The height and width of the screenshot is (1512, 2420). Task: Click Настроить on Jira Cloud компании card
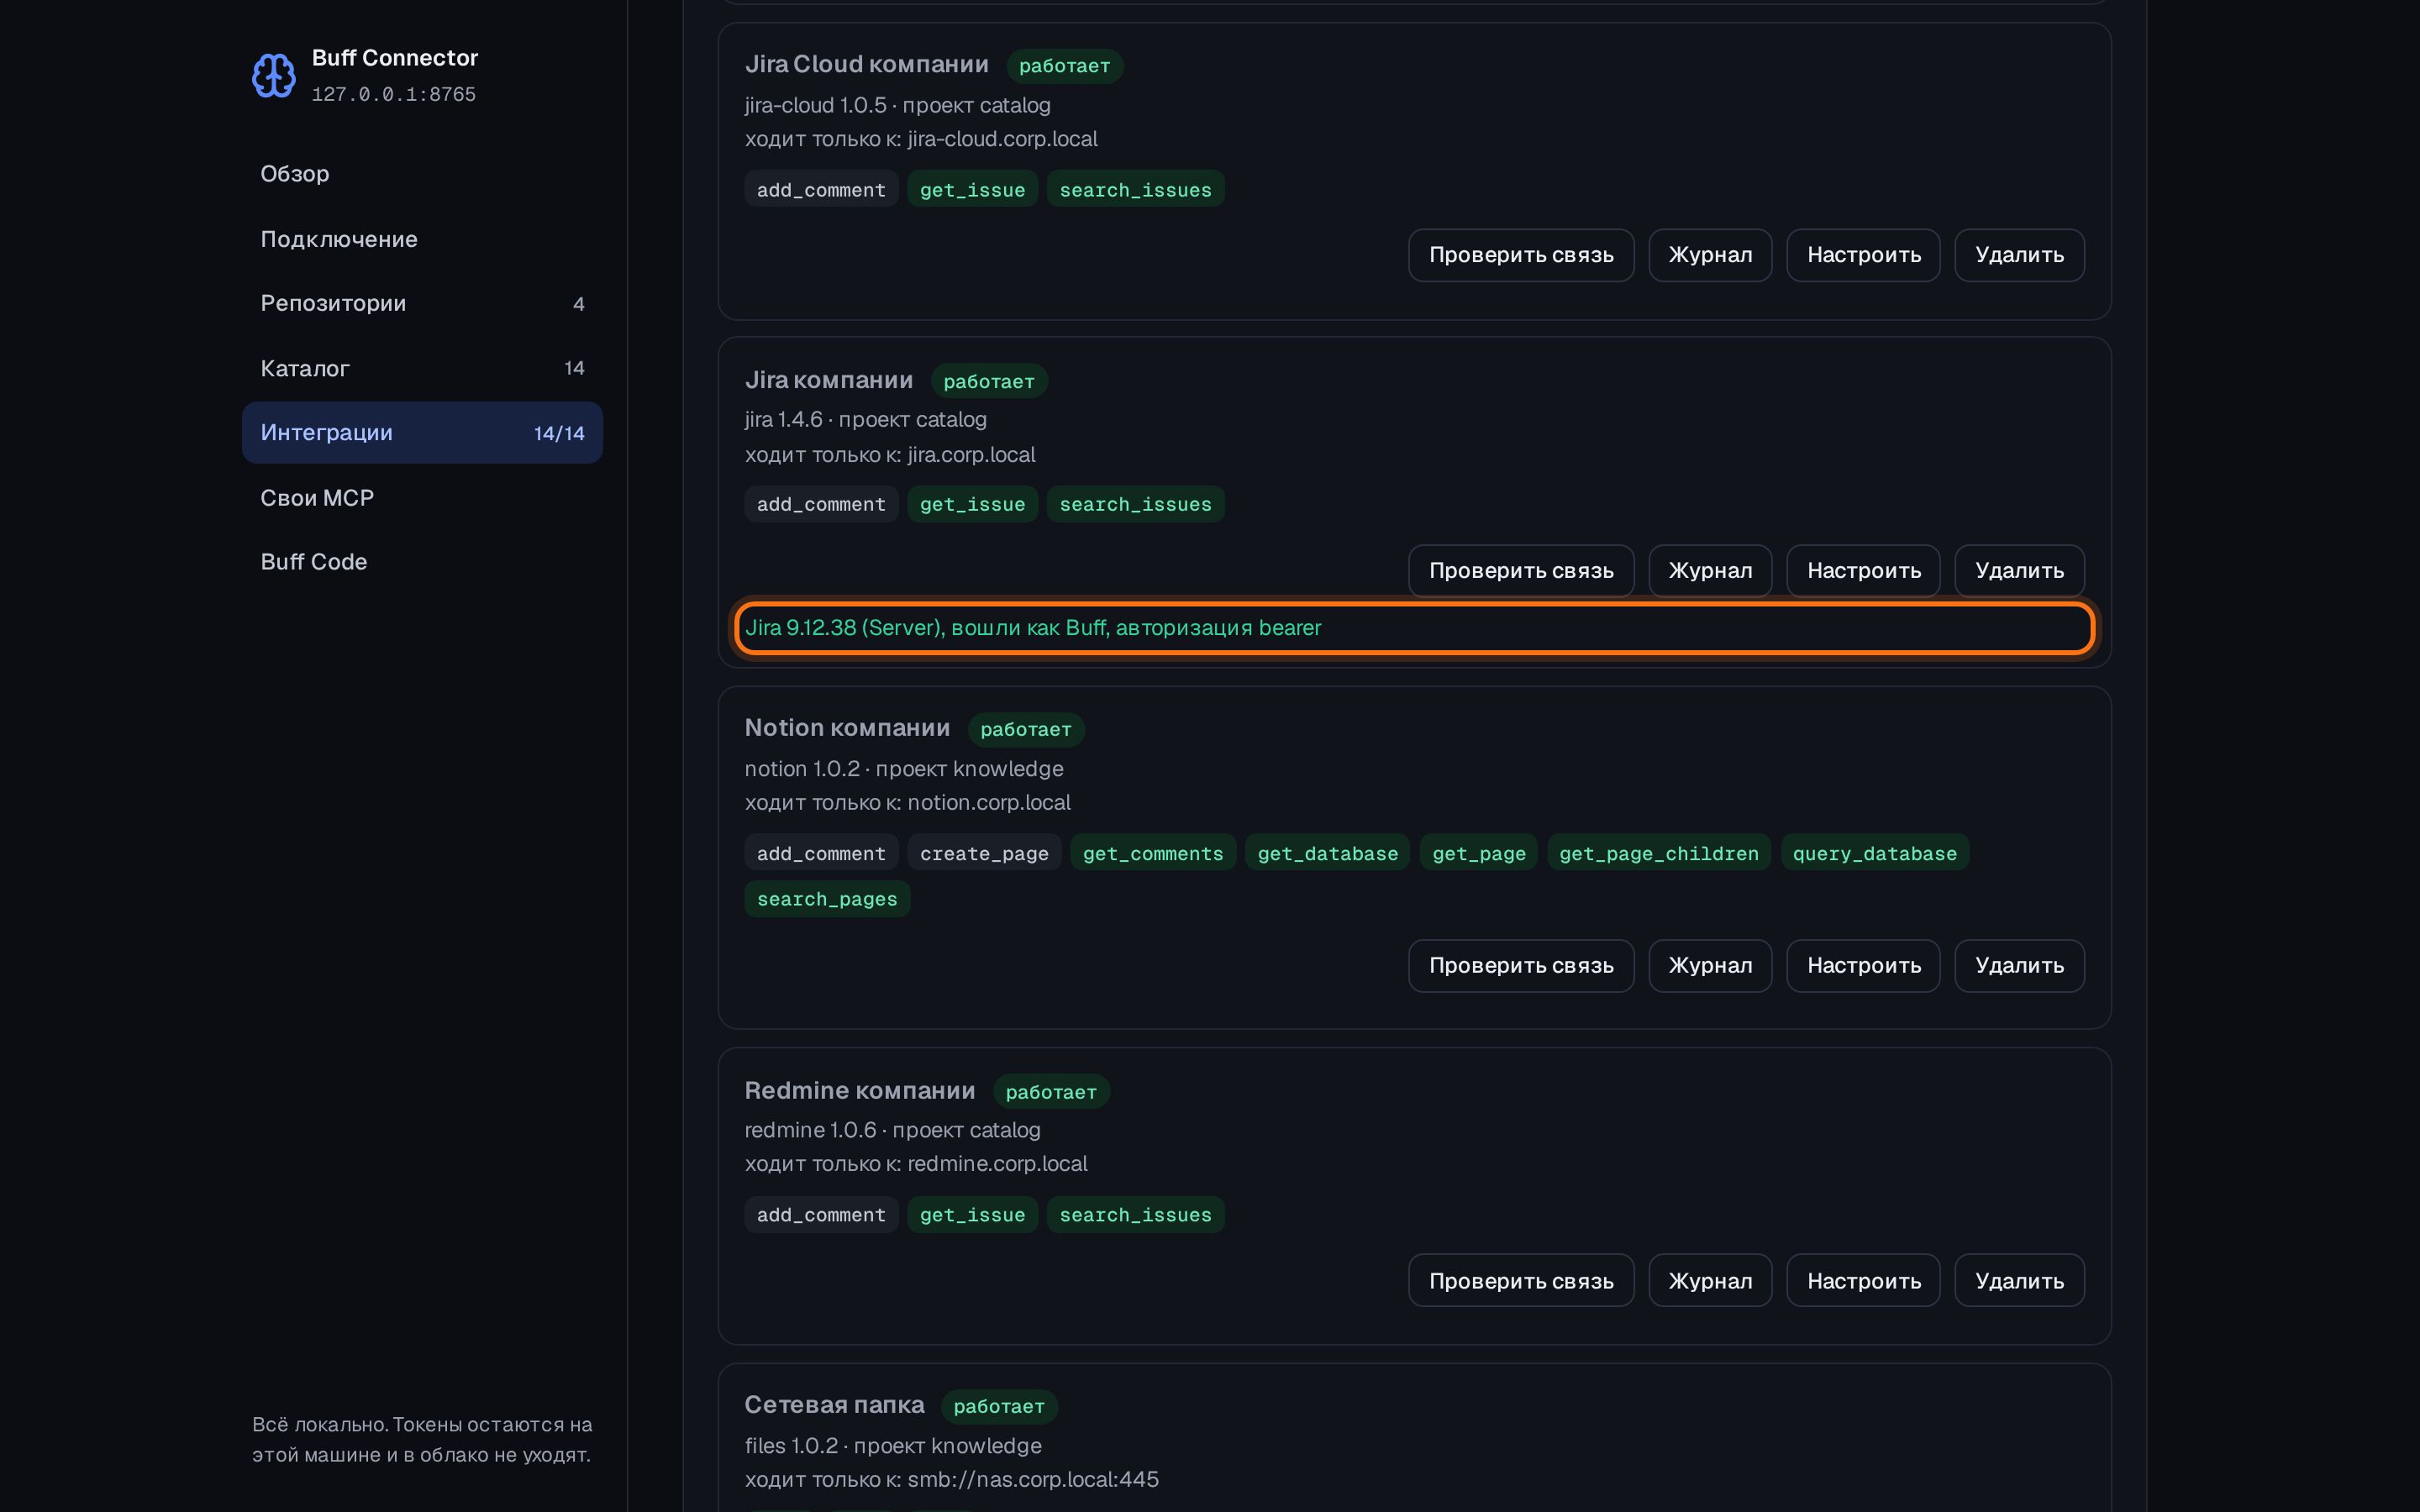point(1863,255)
